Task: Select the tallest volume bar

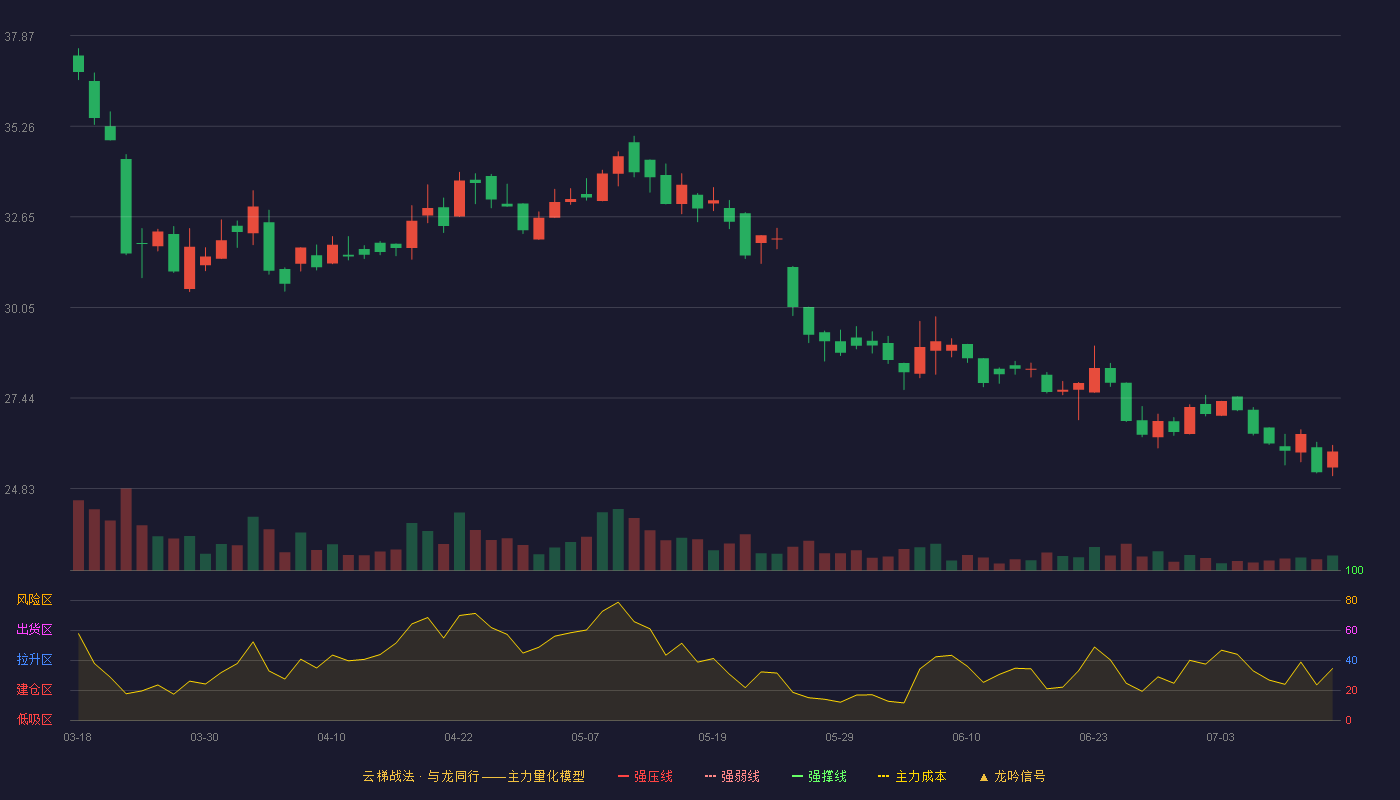Action: (126, 529)
